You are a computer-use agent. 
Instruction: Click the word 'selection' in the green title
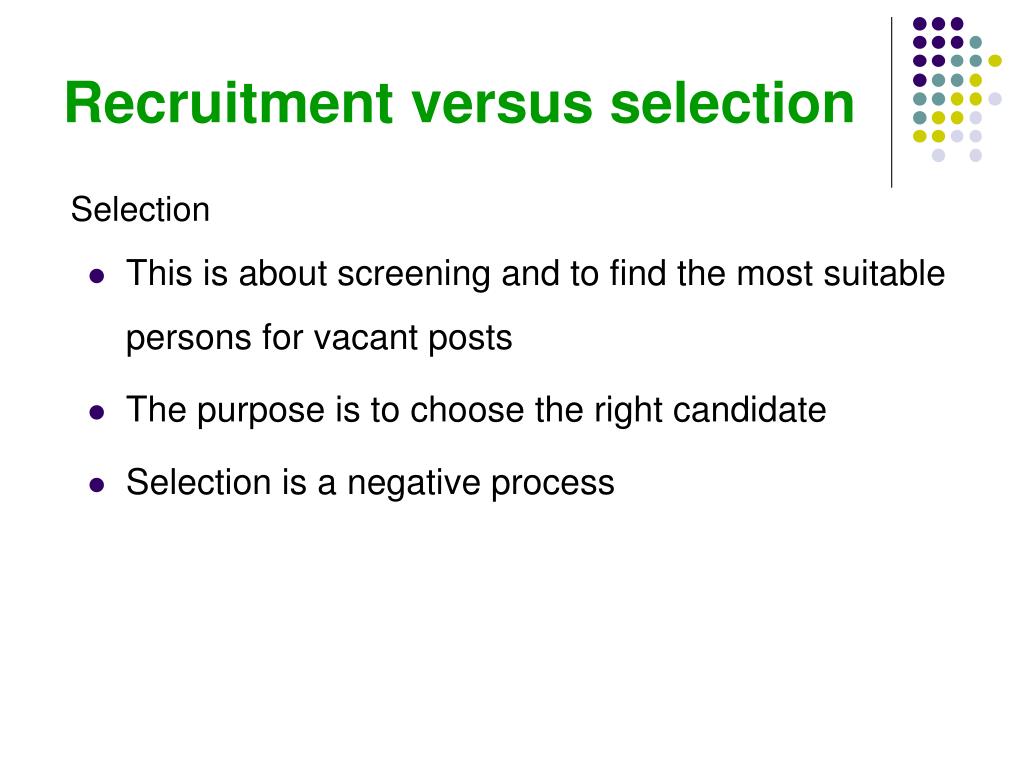pos(732,103)
